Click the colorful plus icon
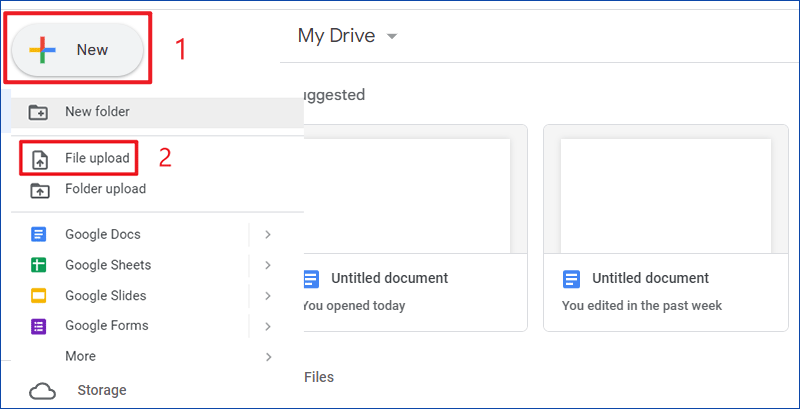This screenshot has width=800, height=409. 42,50
